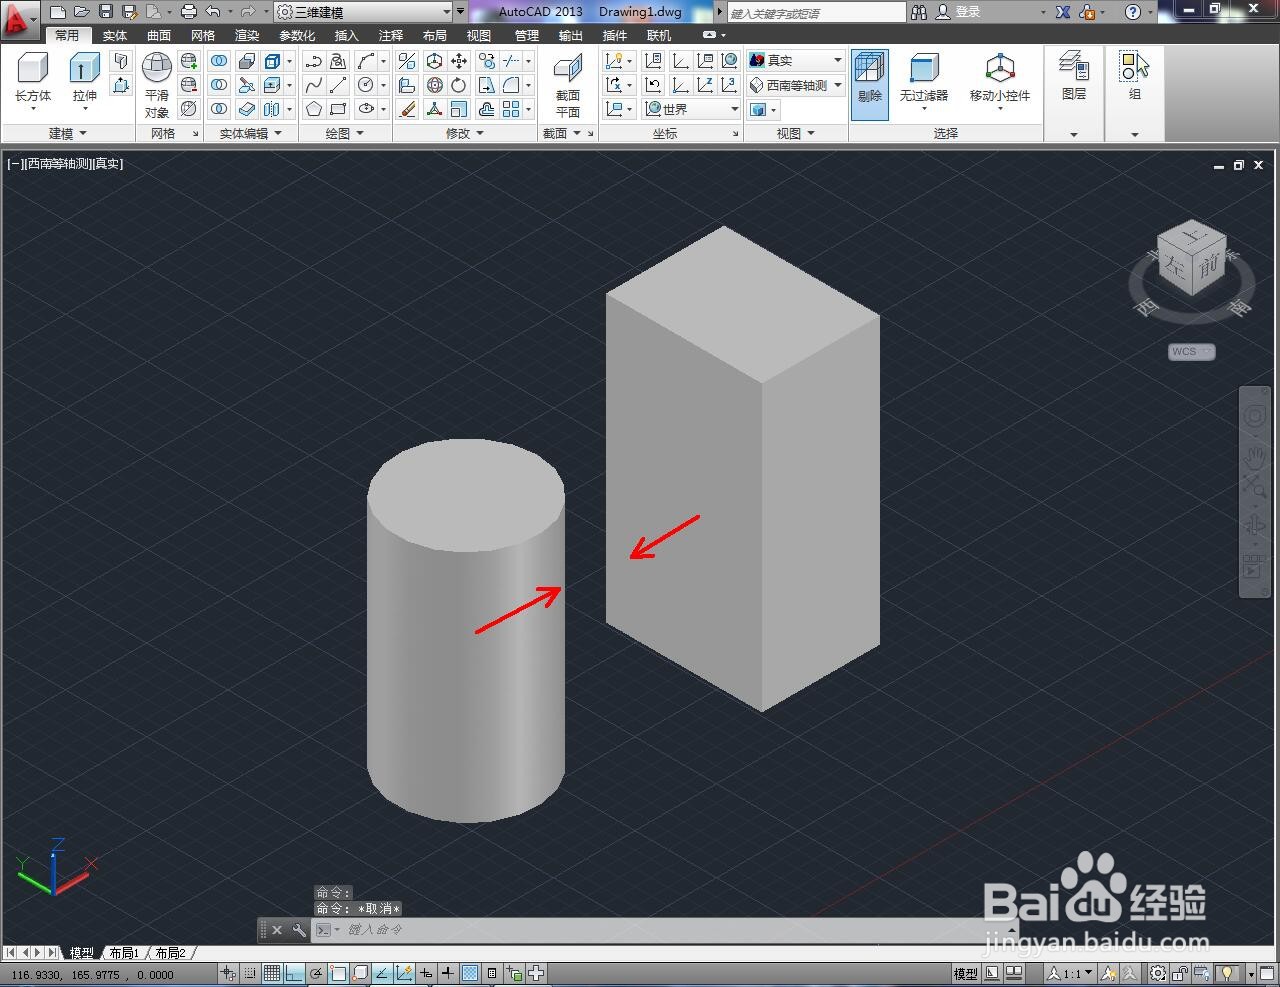Toggle polar tracking in status bar
The height and width of the screenshot is (987, 1280).
(316, 973)
